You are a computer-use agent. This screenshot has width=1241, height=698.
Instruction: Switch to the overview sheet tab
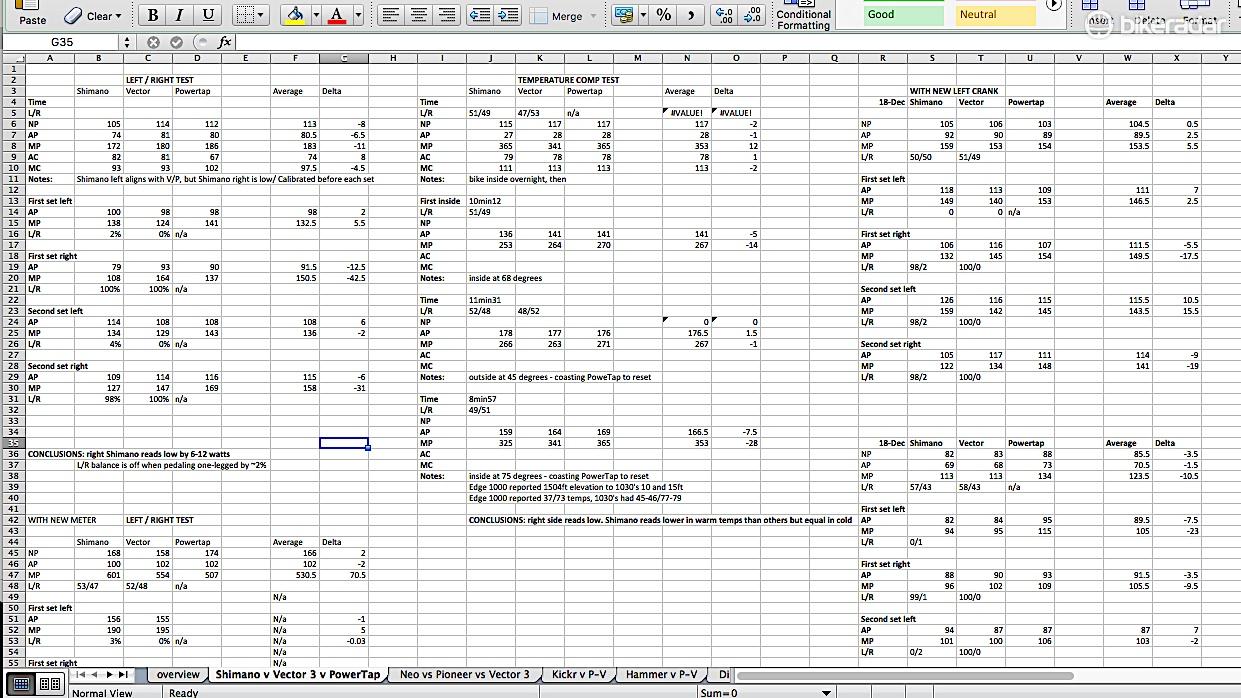click(x=179, y=675)
